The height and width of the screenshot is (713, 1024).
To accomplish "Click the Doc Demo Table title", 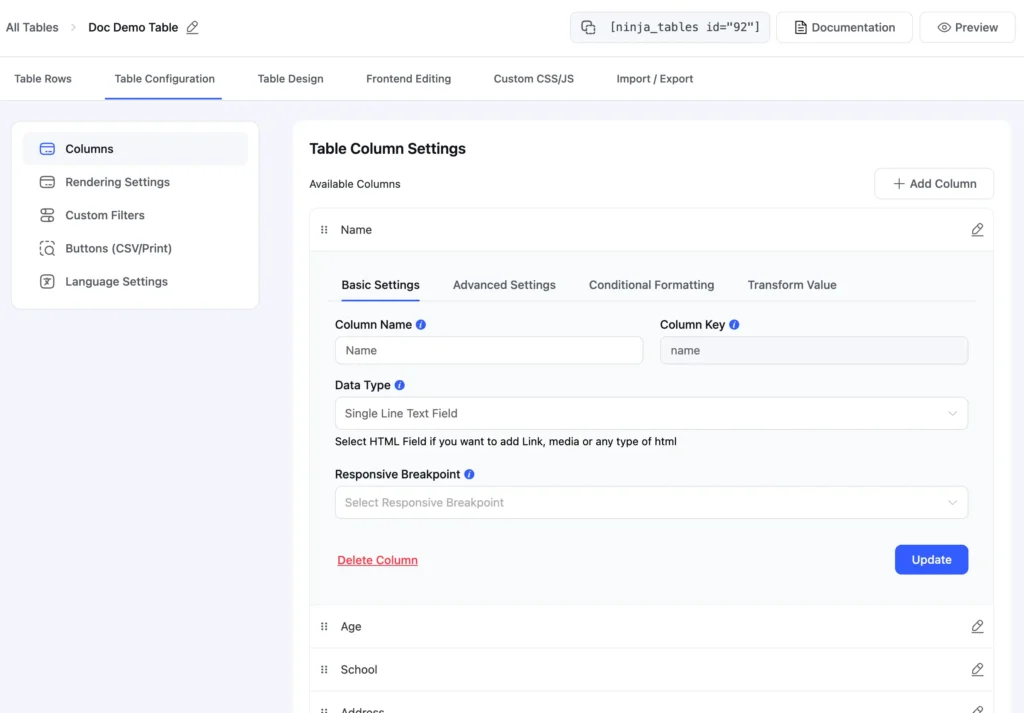I will (x=133, y=27).
